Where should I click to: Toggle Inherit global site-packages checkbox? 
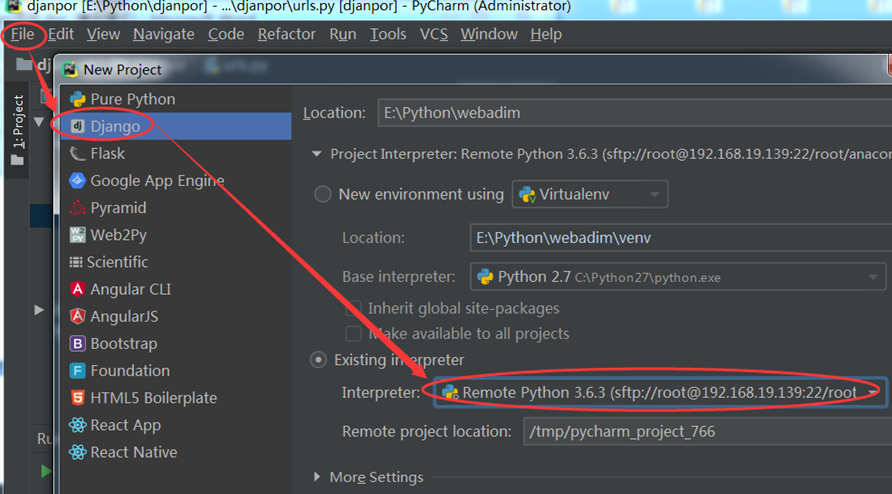[x=353, y=308]
